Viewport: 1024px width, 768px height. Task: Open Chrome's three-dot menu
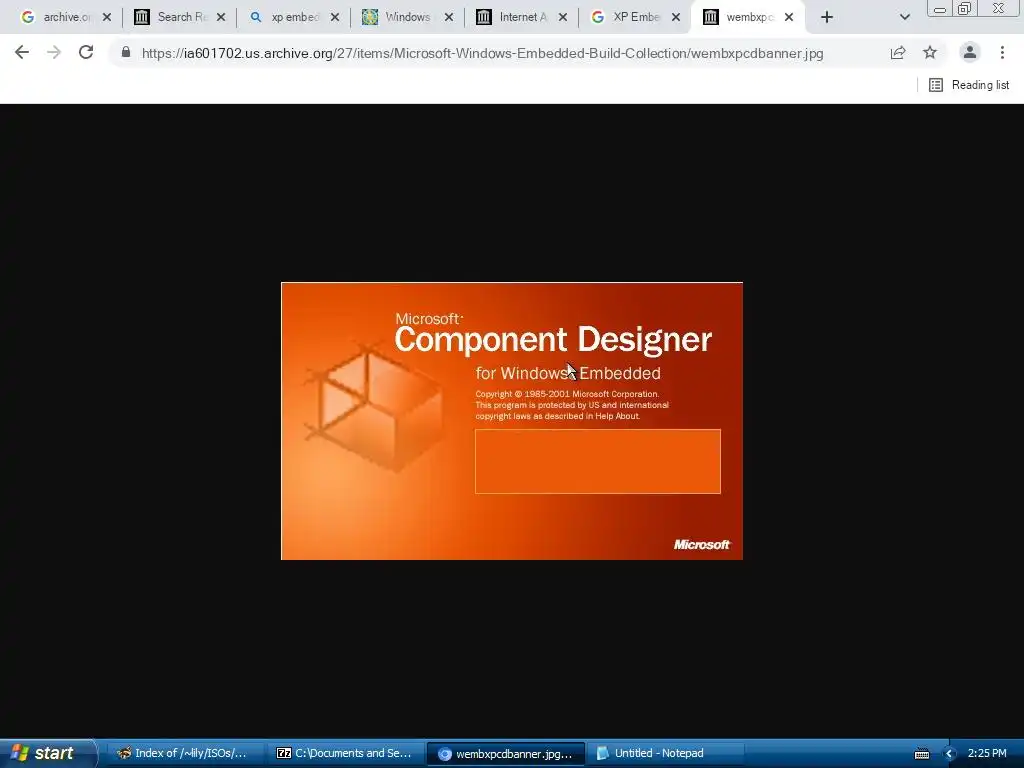pos(1002,52)
